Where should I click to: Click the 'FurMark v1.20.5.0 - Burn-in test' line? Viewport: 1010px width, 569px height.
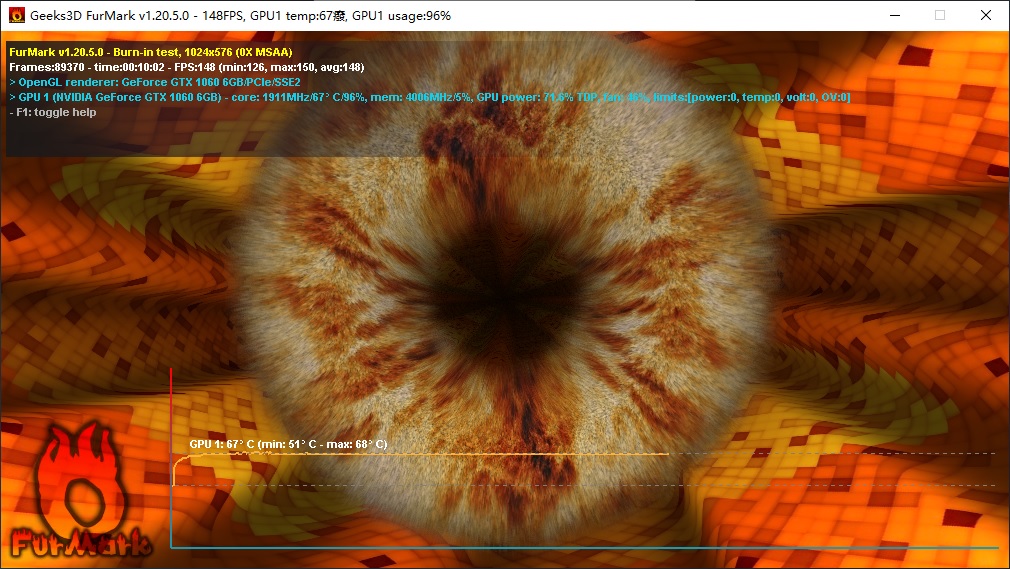(151, 52)
